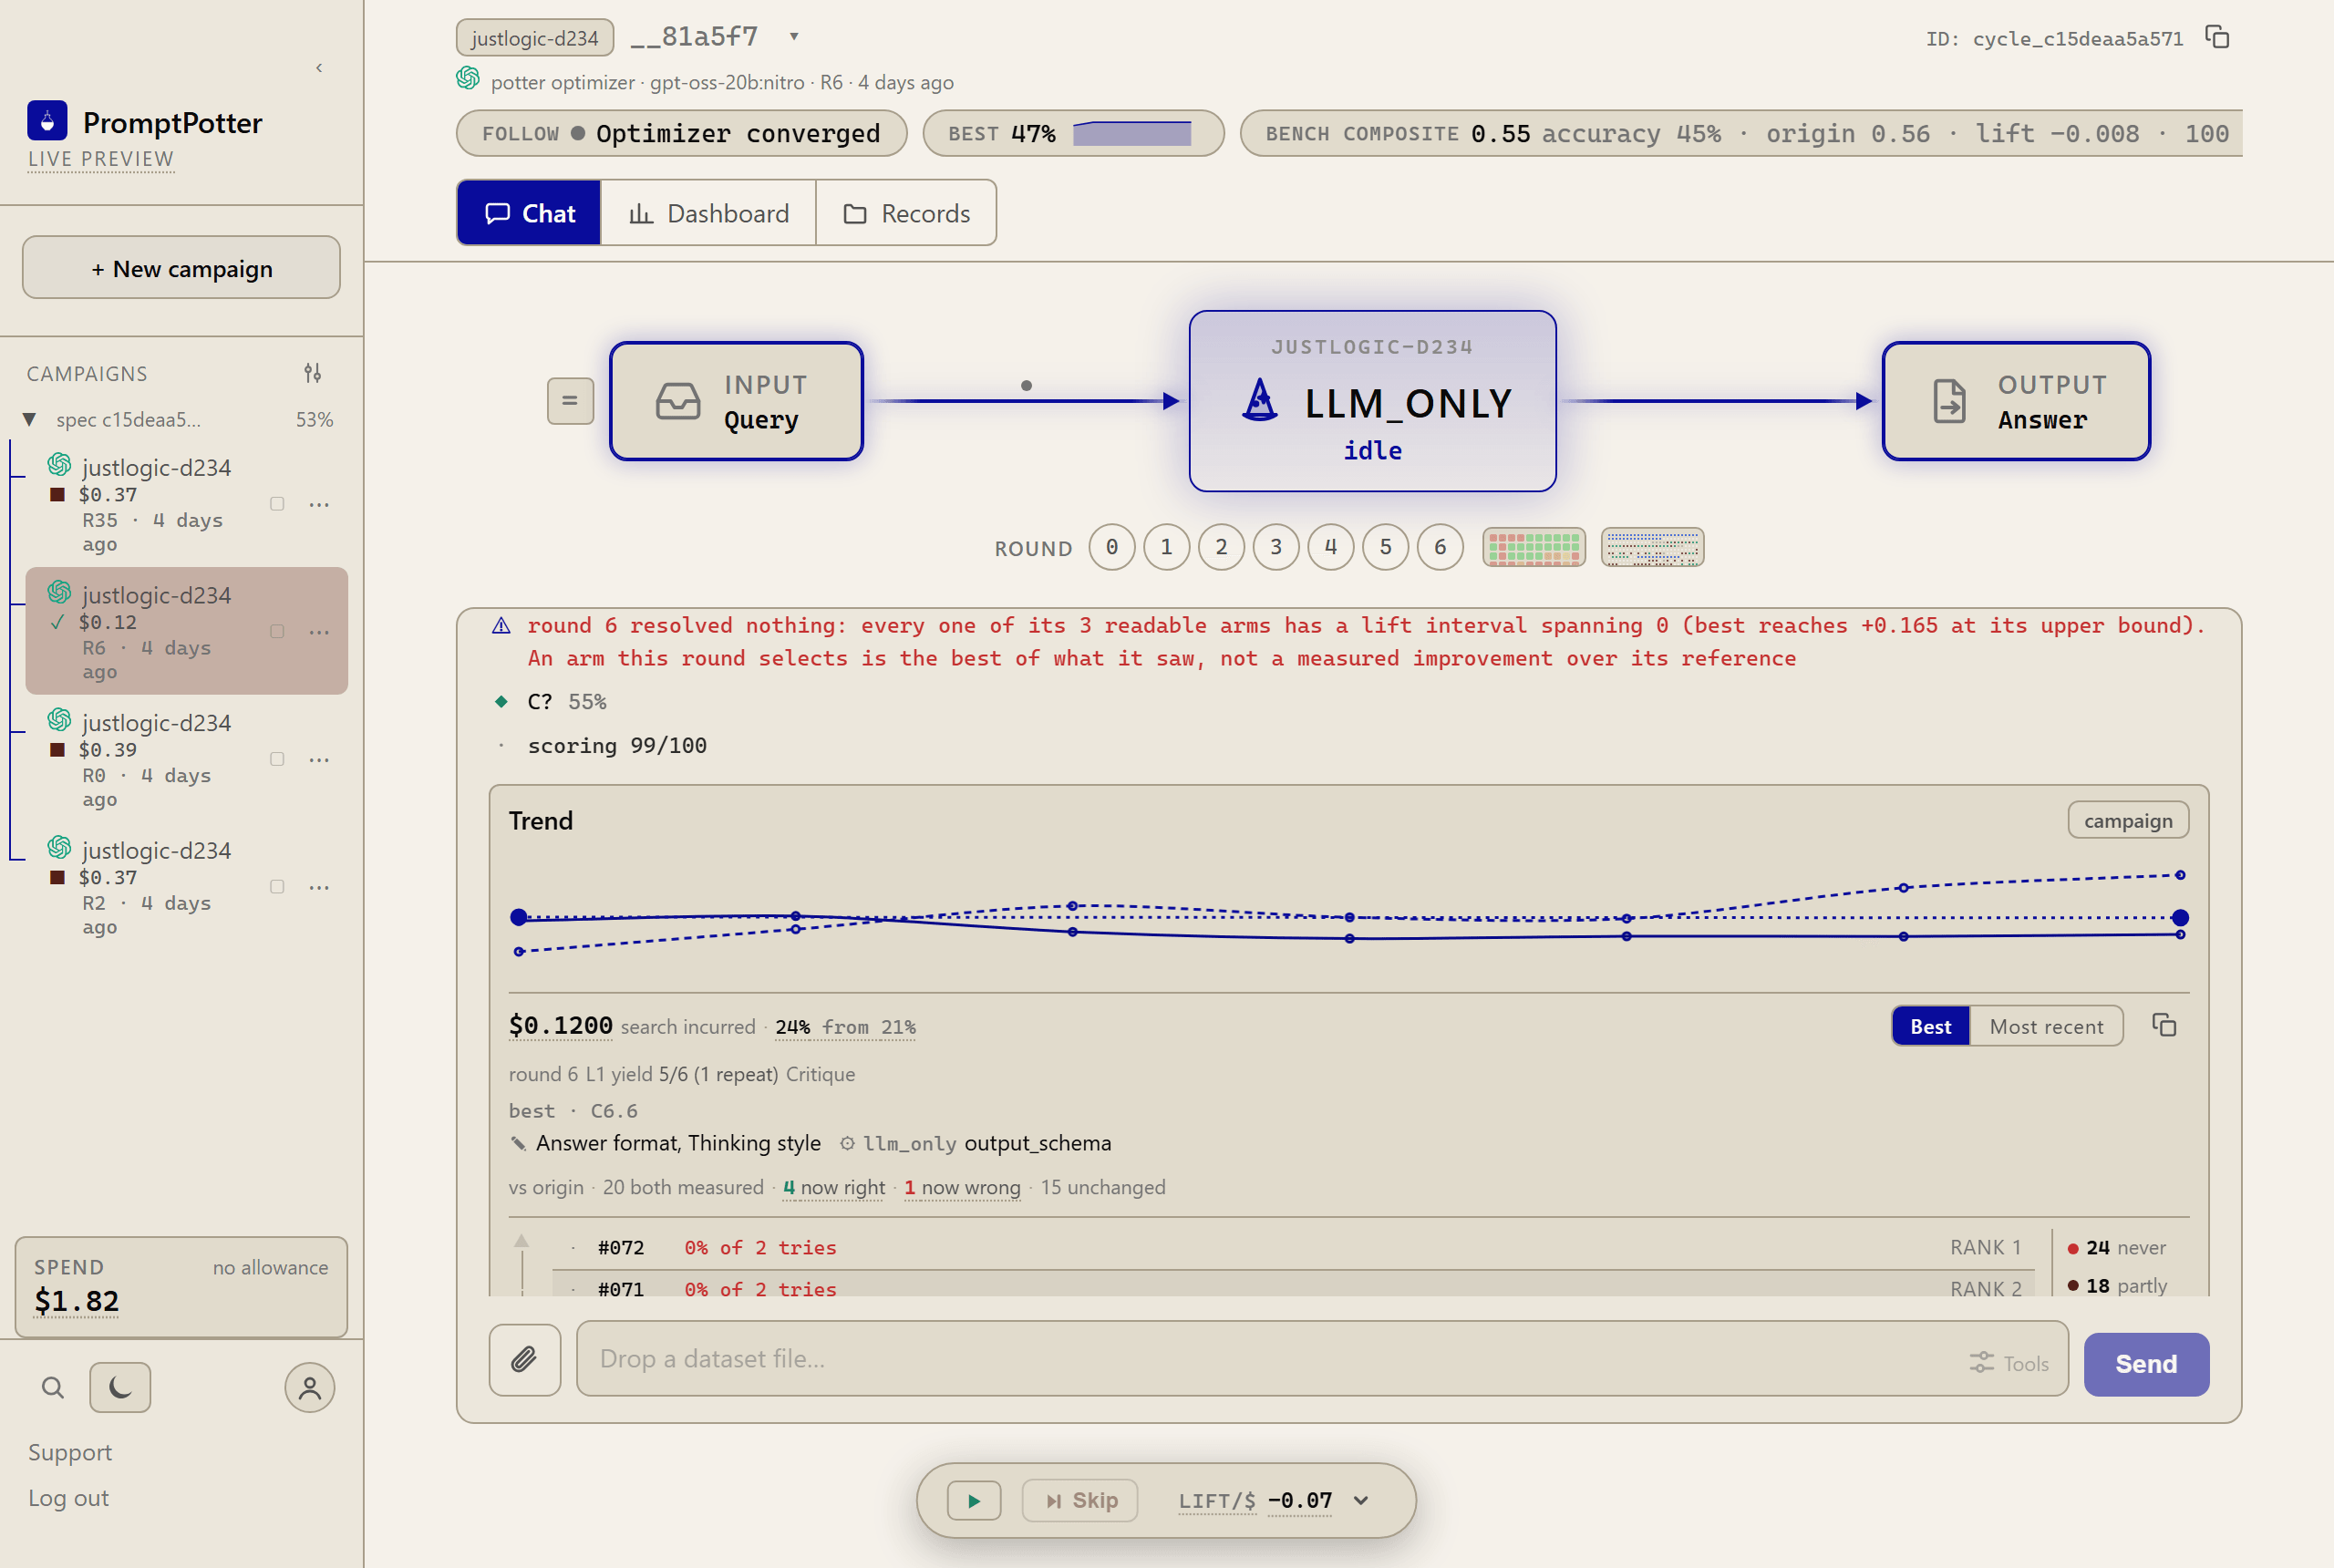The height and width of the screenshot is (1568, 2334).
Task: Open the user profile icon
Action: click(310, 1387)
